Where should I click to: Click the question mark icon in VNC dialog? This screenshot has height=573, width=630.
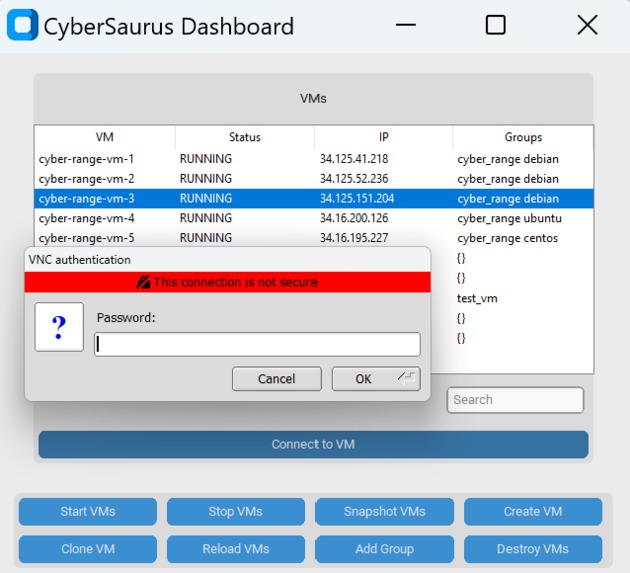pos(59,327)
